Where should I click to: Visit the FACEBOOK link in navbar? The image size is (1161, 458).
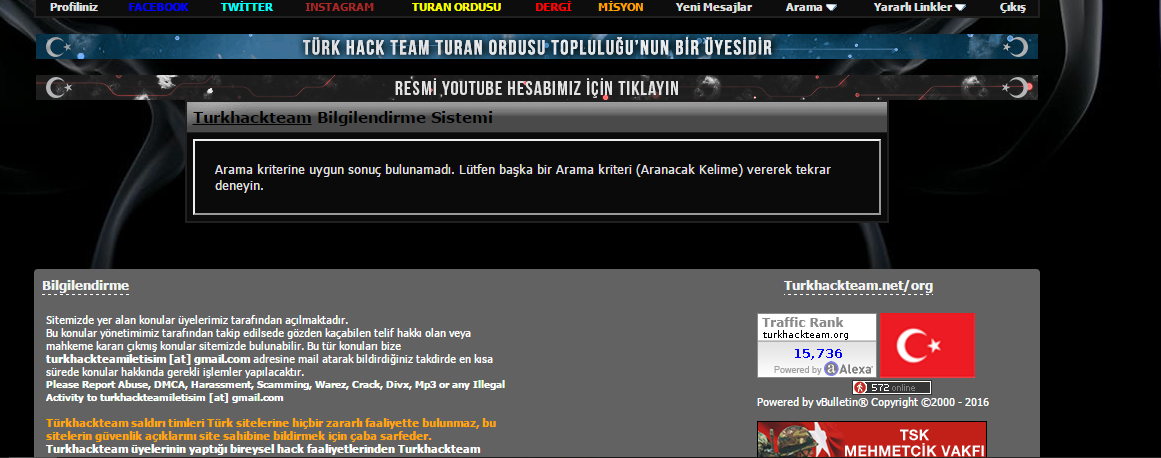click(158, 7)
